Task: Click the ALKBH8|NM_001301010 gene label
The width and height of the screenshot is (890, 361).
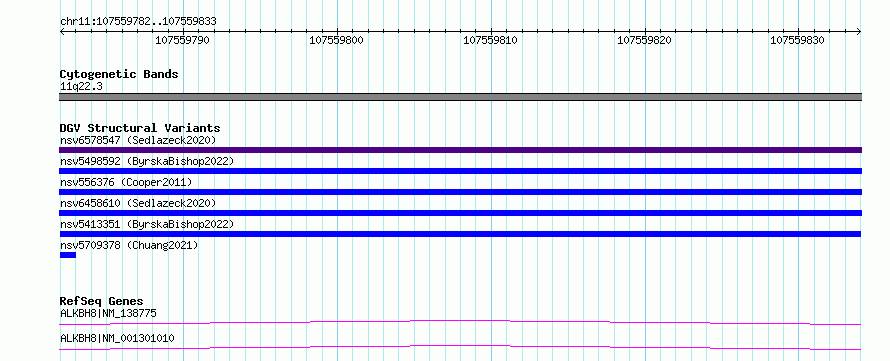Action: coord(117,339)
